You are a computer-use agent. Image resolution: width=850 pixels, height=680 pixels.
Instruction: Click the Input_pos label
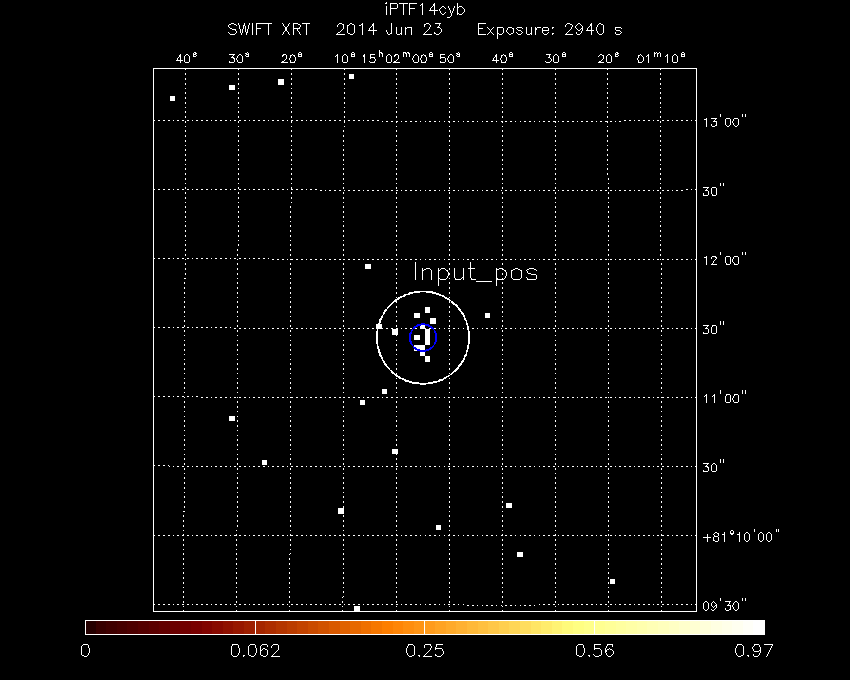(475, 273)
